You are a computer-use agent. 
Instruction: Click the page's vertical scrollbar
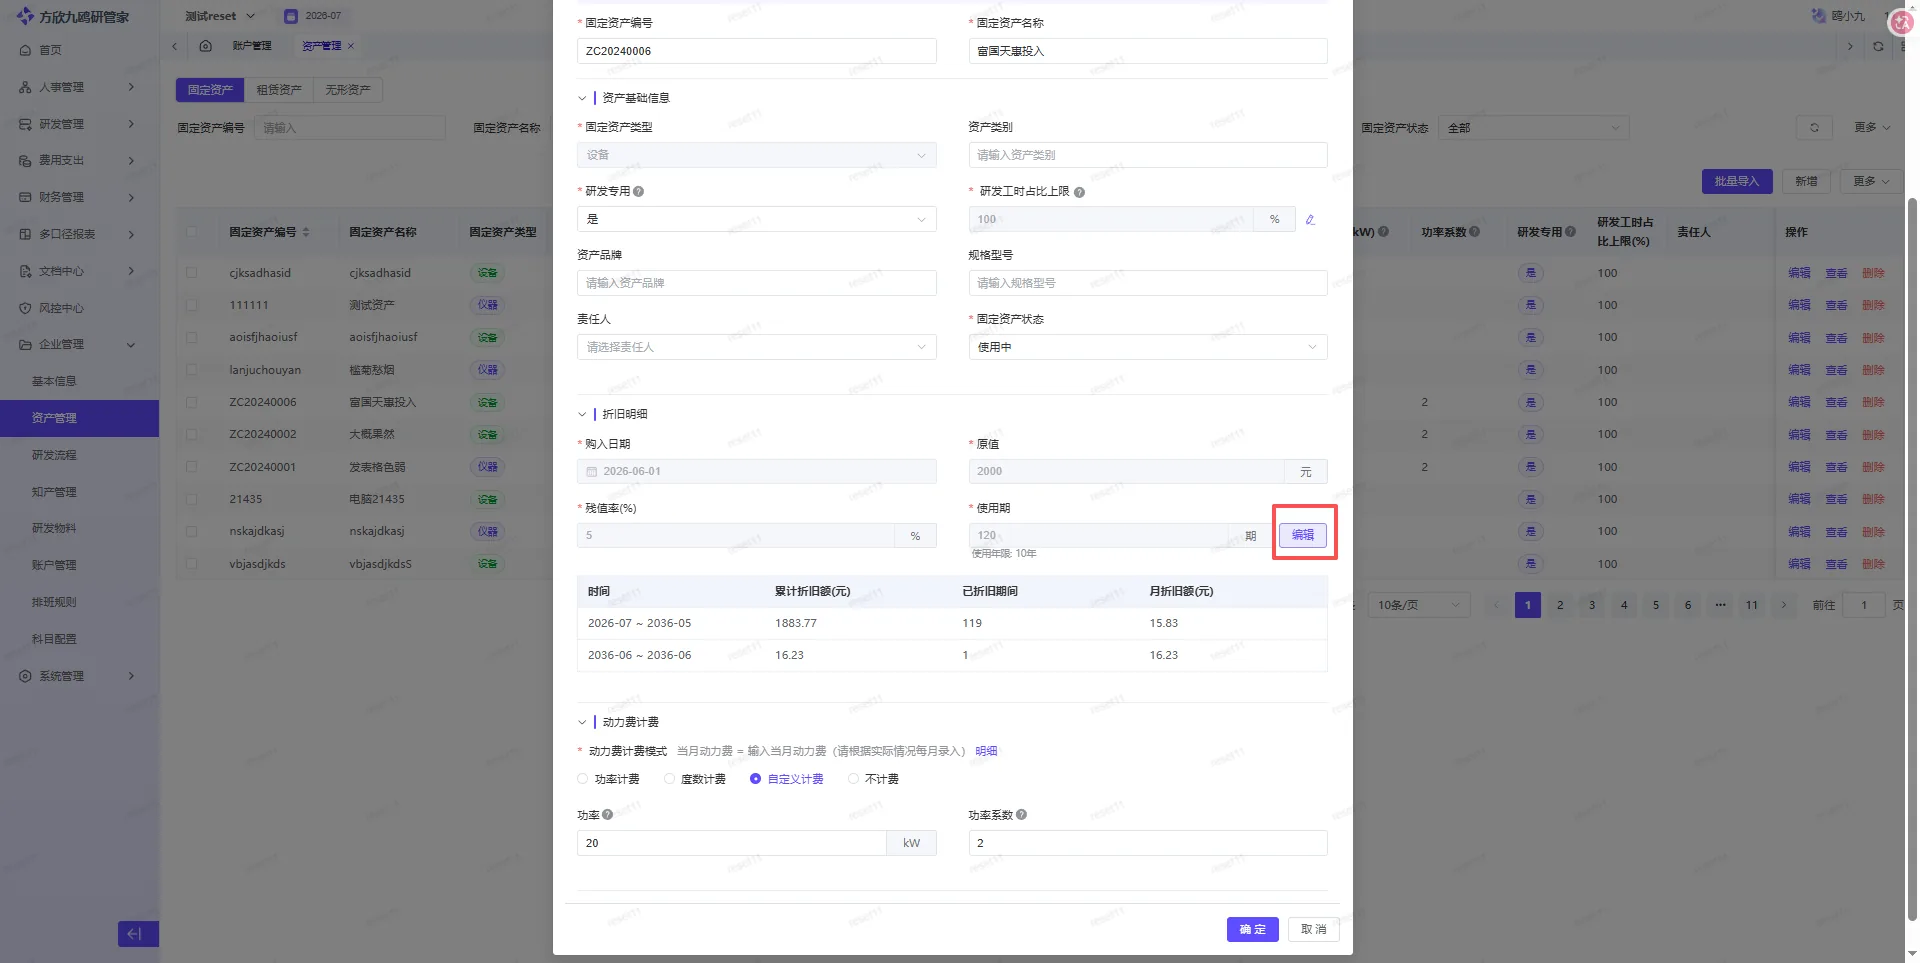pos(1912,560)
